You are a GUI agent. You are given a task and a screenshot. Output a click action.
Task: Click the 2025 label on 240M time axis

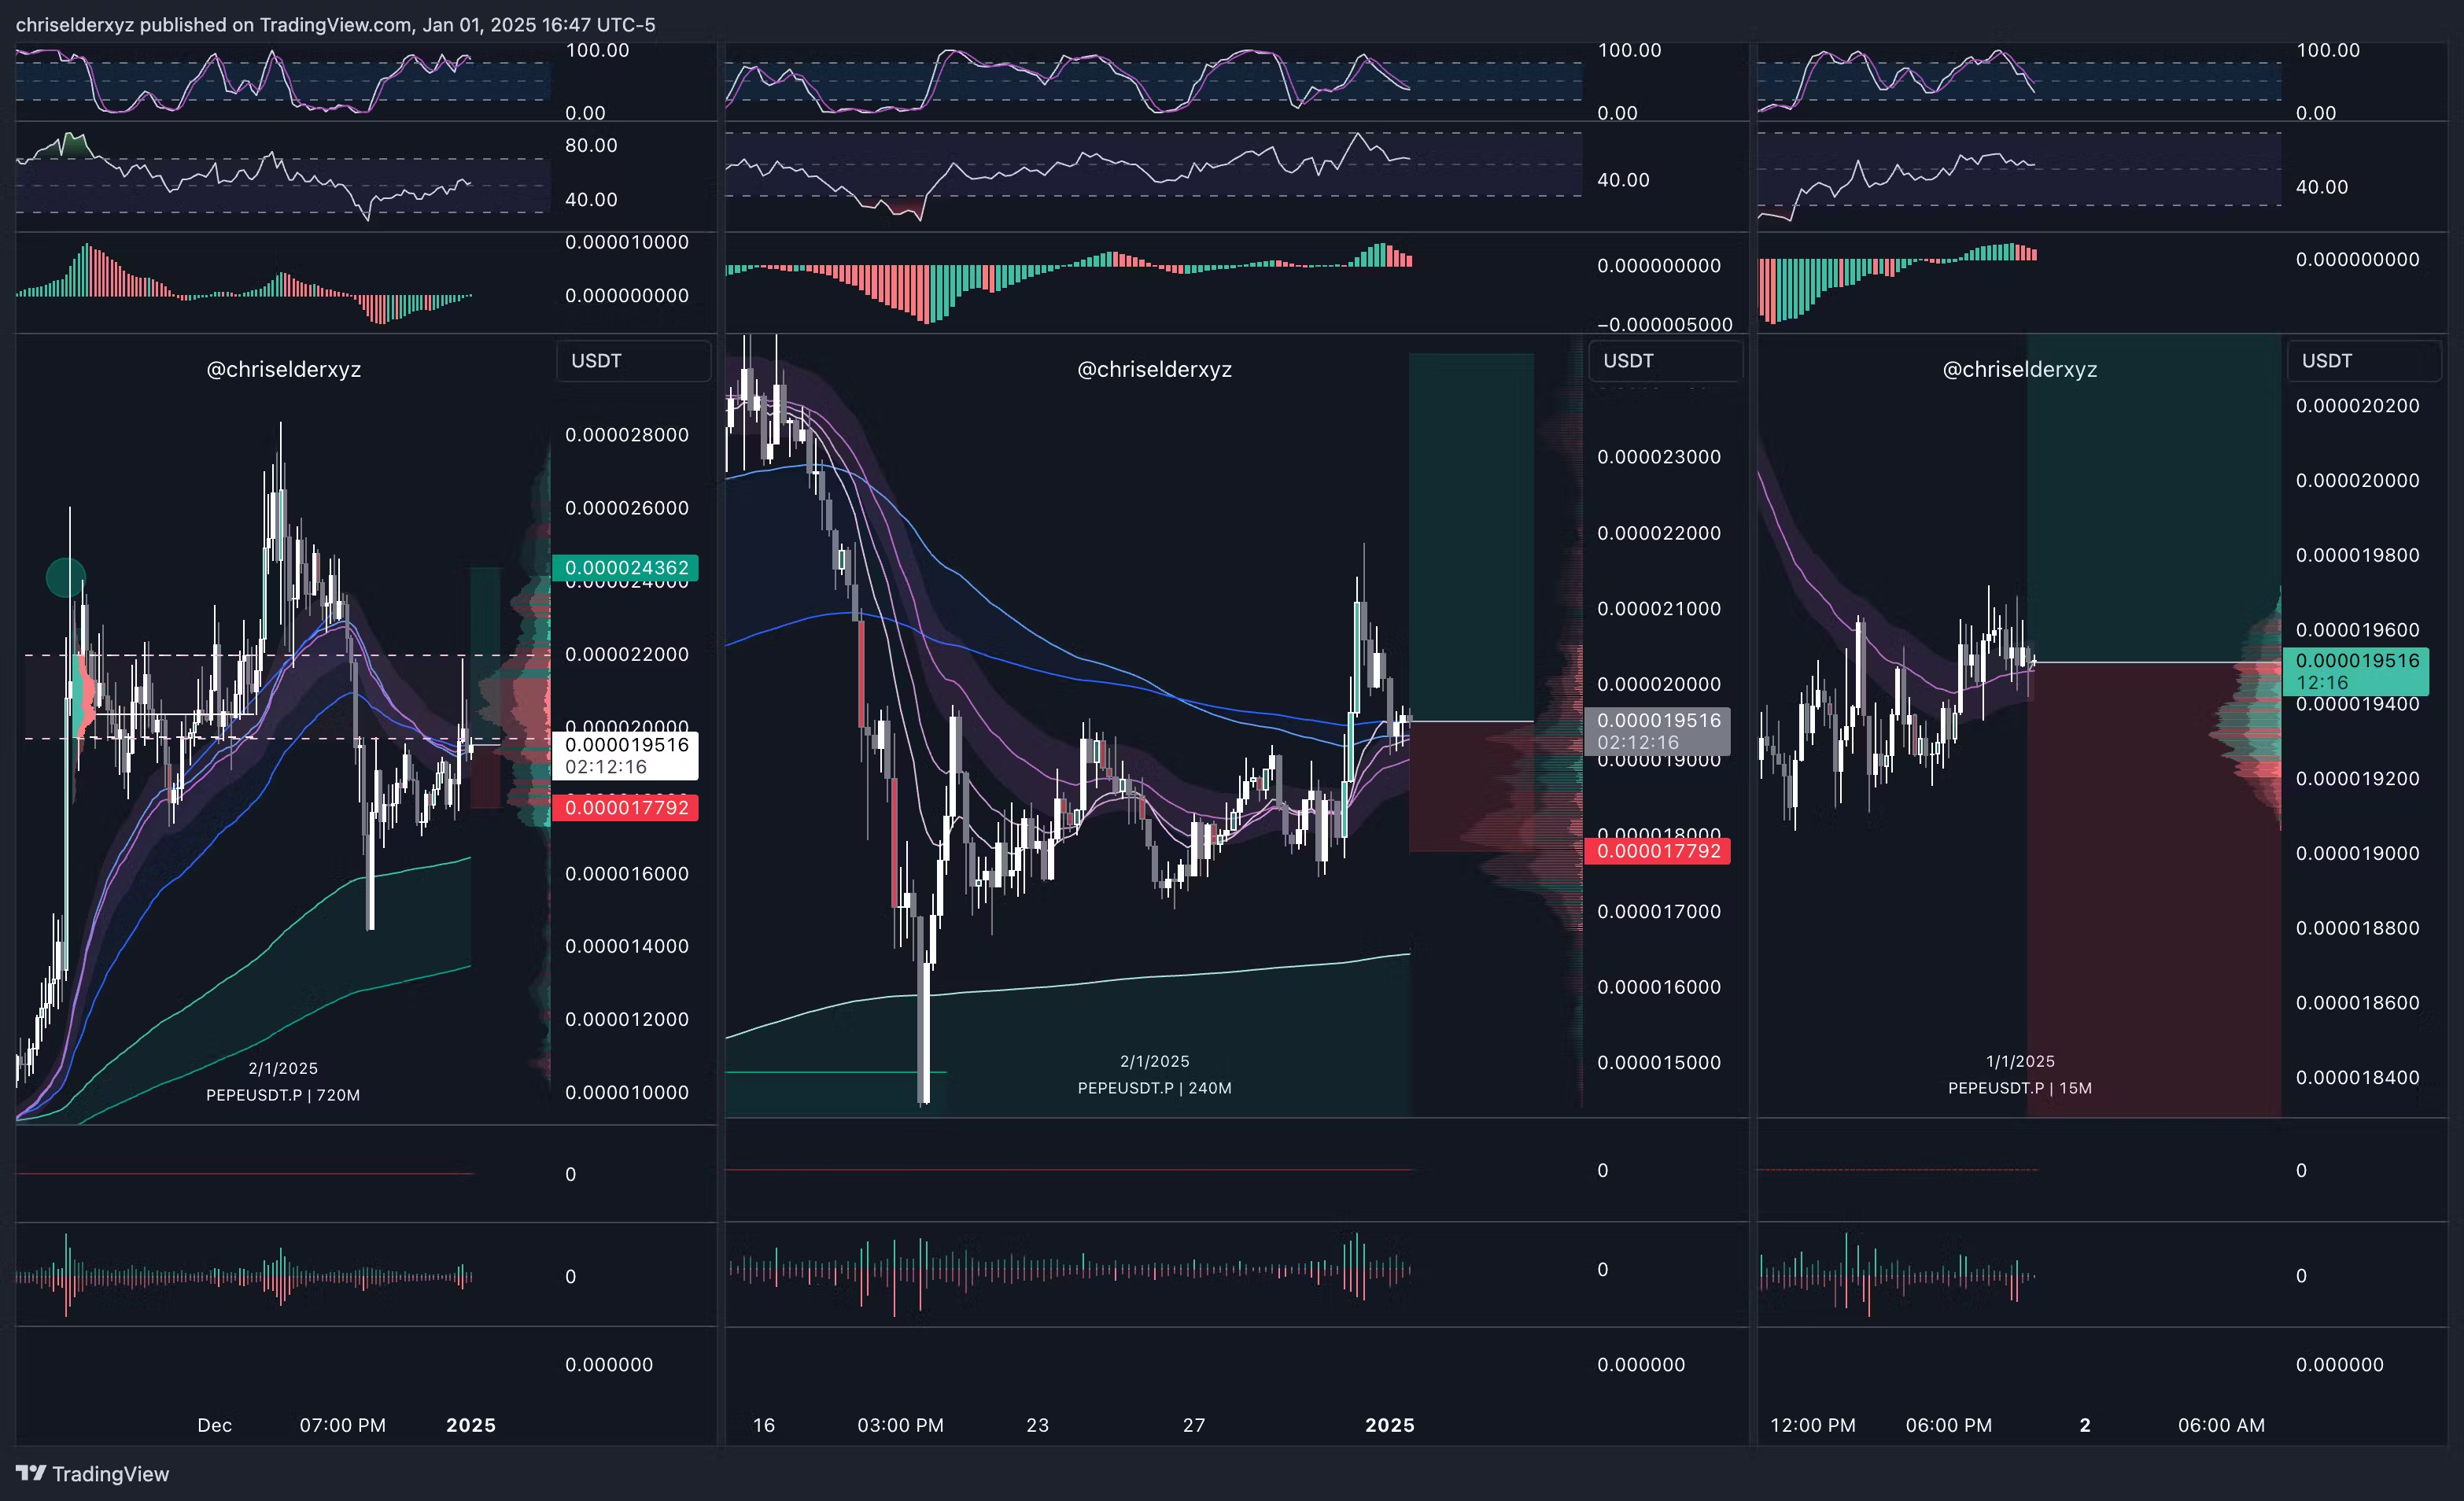click(1389, 1425)
